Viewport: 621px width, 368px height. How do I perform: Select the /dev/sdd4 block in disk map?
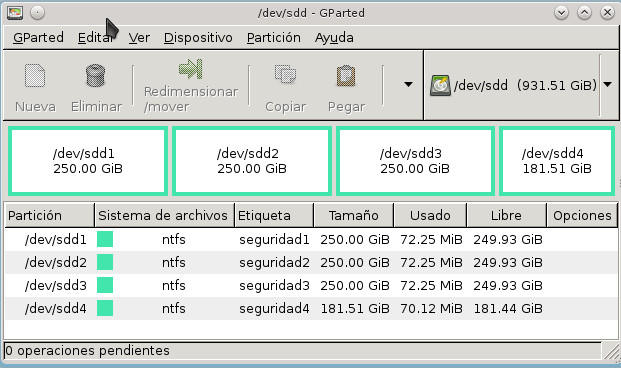(557, 161)
